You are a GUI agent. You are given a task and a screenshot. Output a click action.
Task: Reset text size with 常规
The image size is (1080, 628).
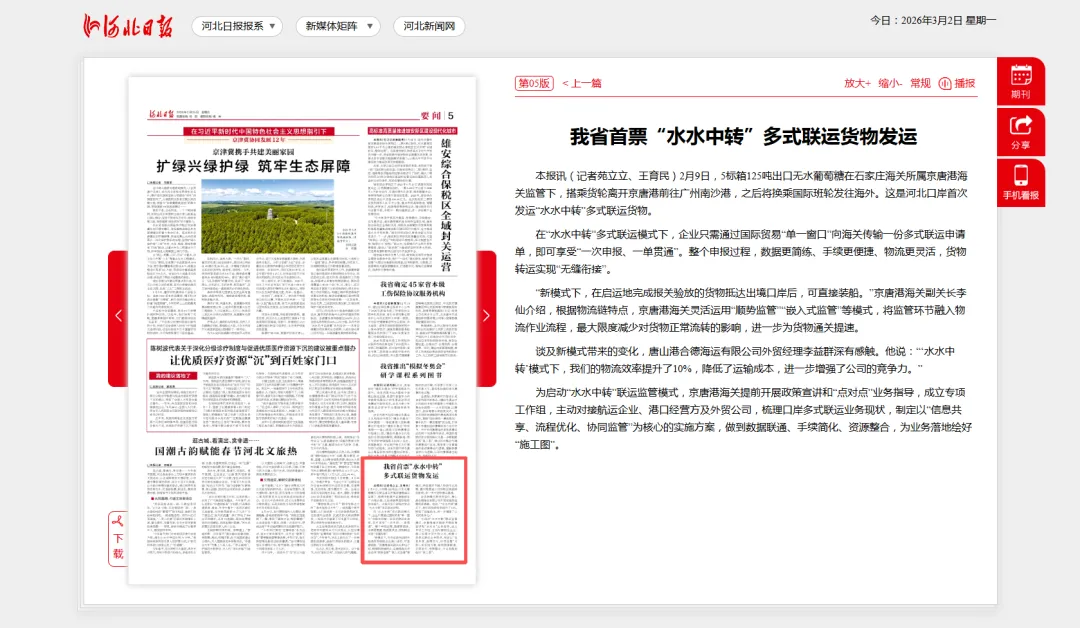coord(920,83)
